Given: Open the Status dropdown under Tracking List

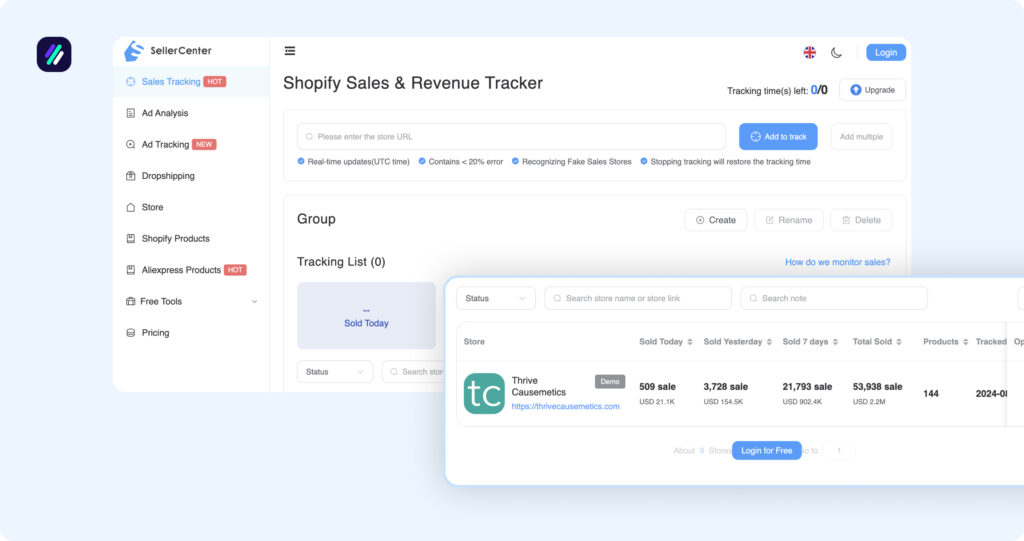Looking at the screenshot, I should (335, 372).
